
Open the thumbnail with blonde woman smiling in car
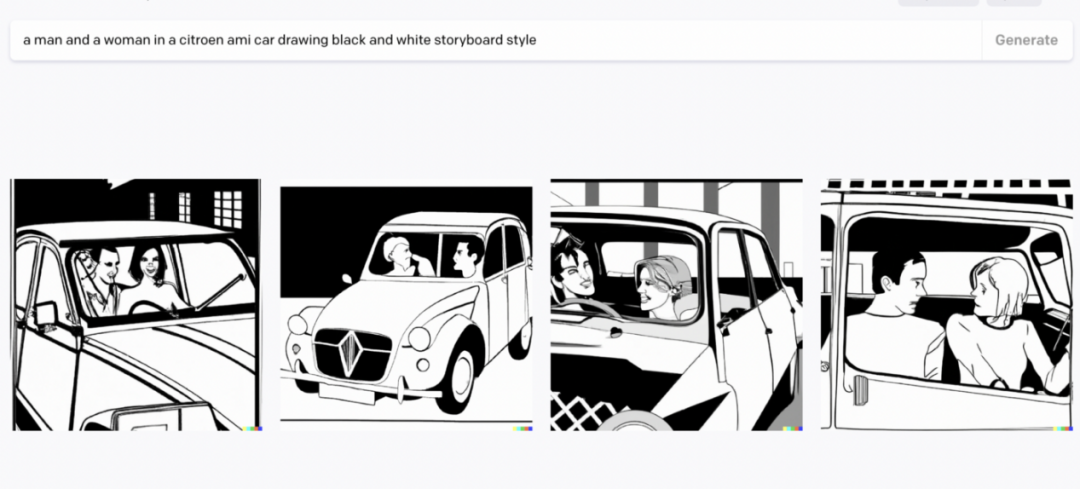click(x=676, y=305)
